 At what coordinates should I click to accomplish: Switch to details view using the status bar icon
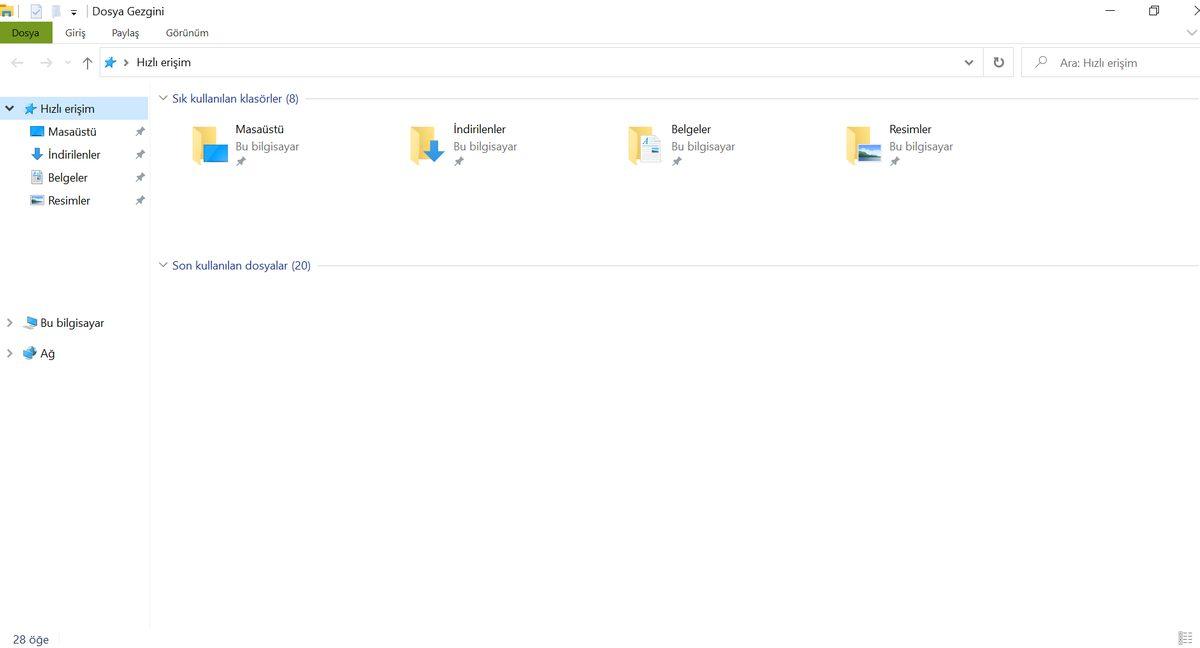[1185, 639]
